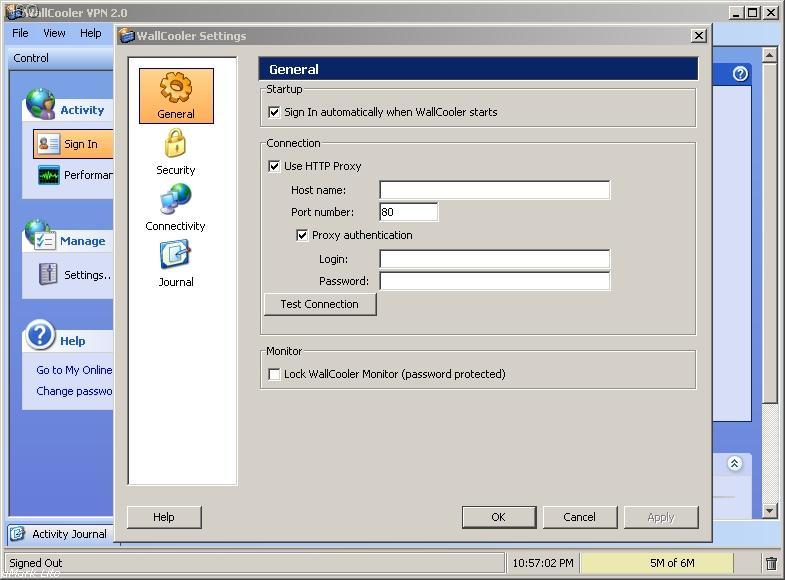Click the Help button in Settings dialog

pos(164,517)
